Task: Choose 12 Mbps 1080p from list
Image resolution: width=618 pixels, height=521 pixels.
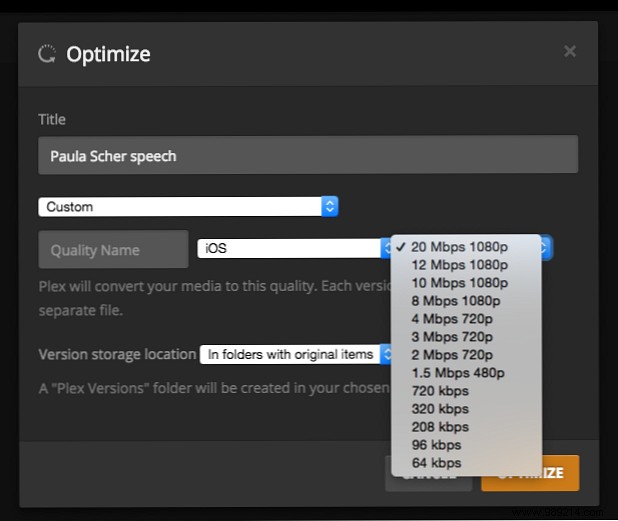Action: pyautogui.click(x=466, y=265)
